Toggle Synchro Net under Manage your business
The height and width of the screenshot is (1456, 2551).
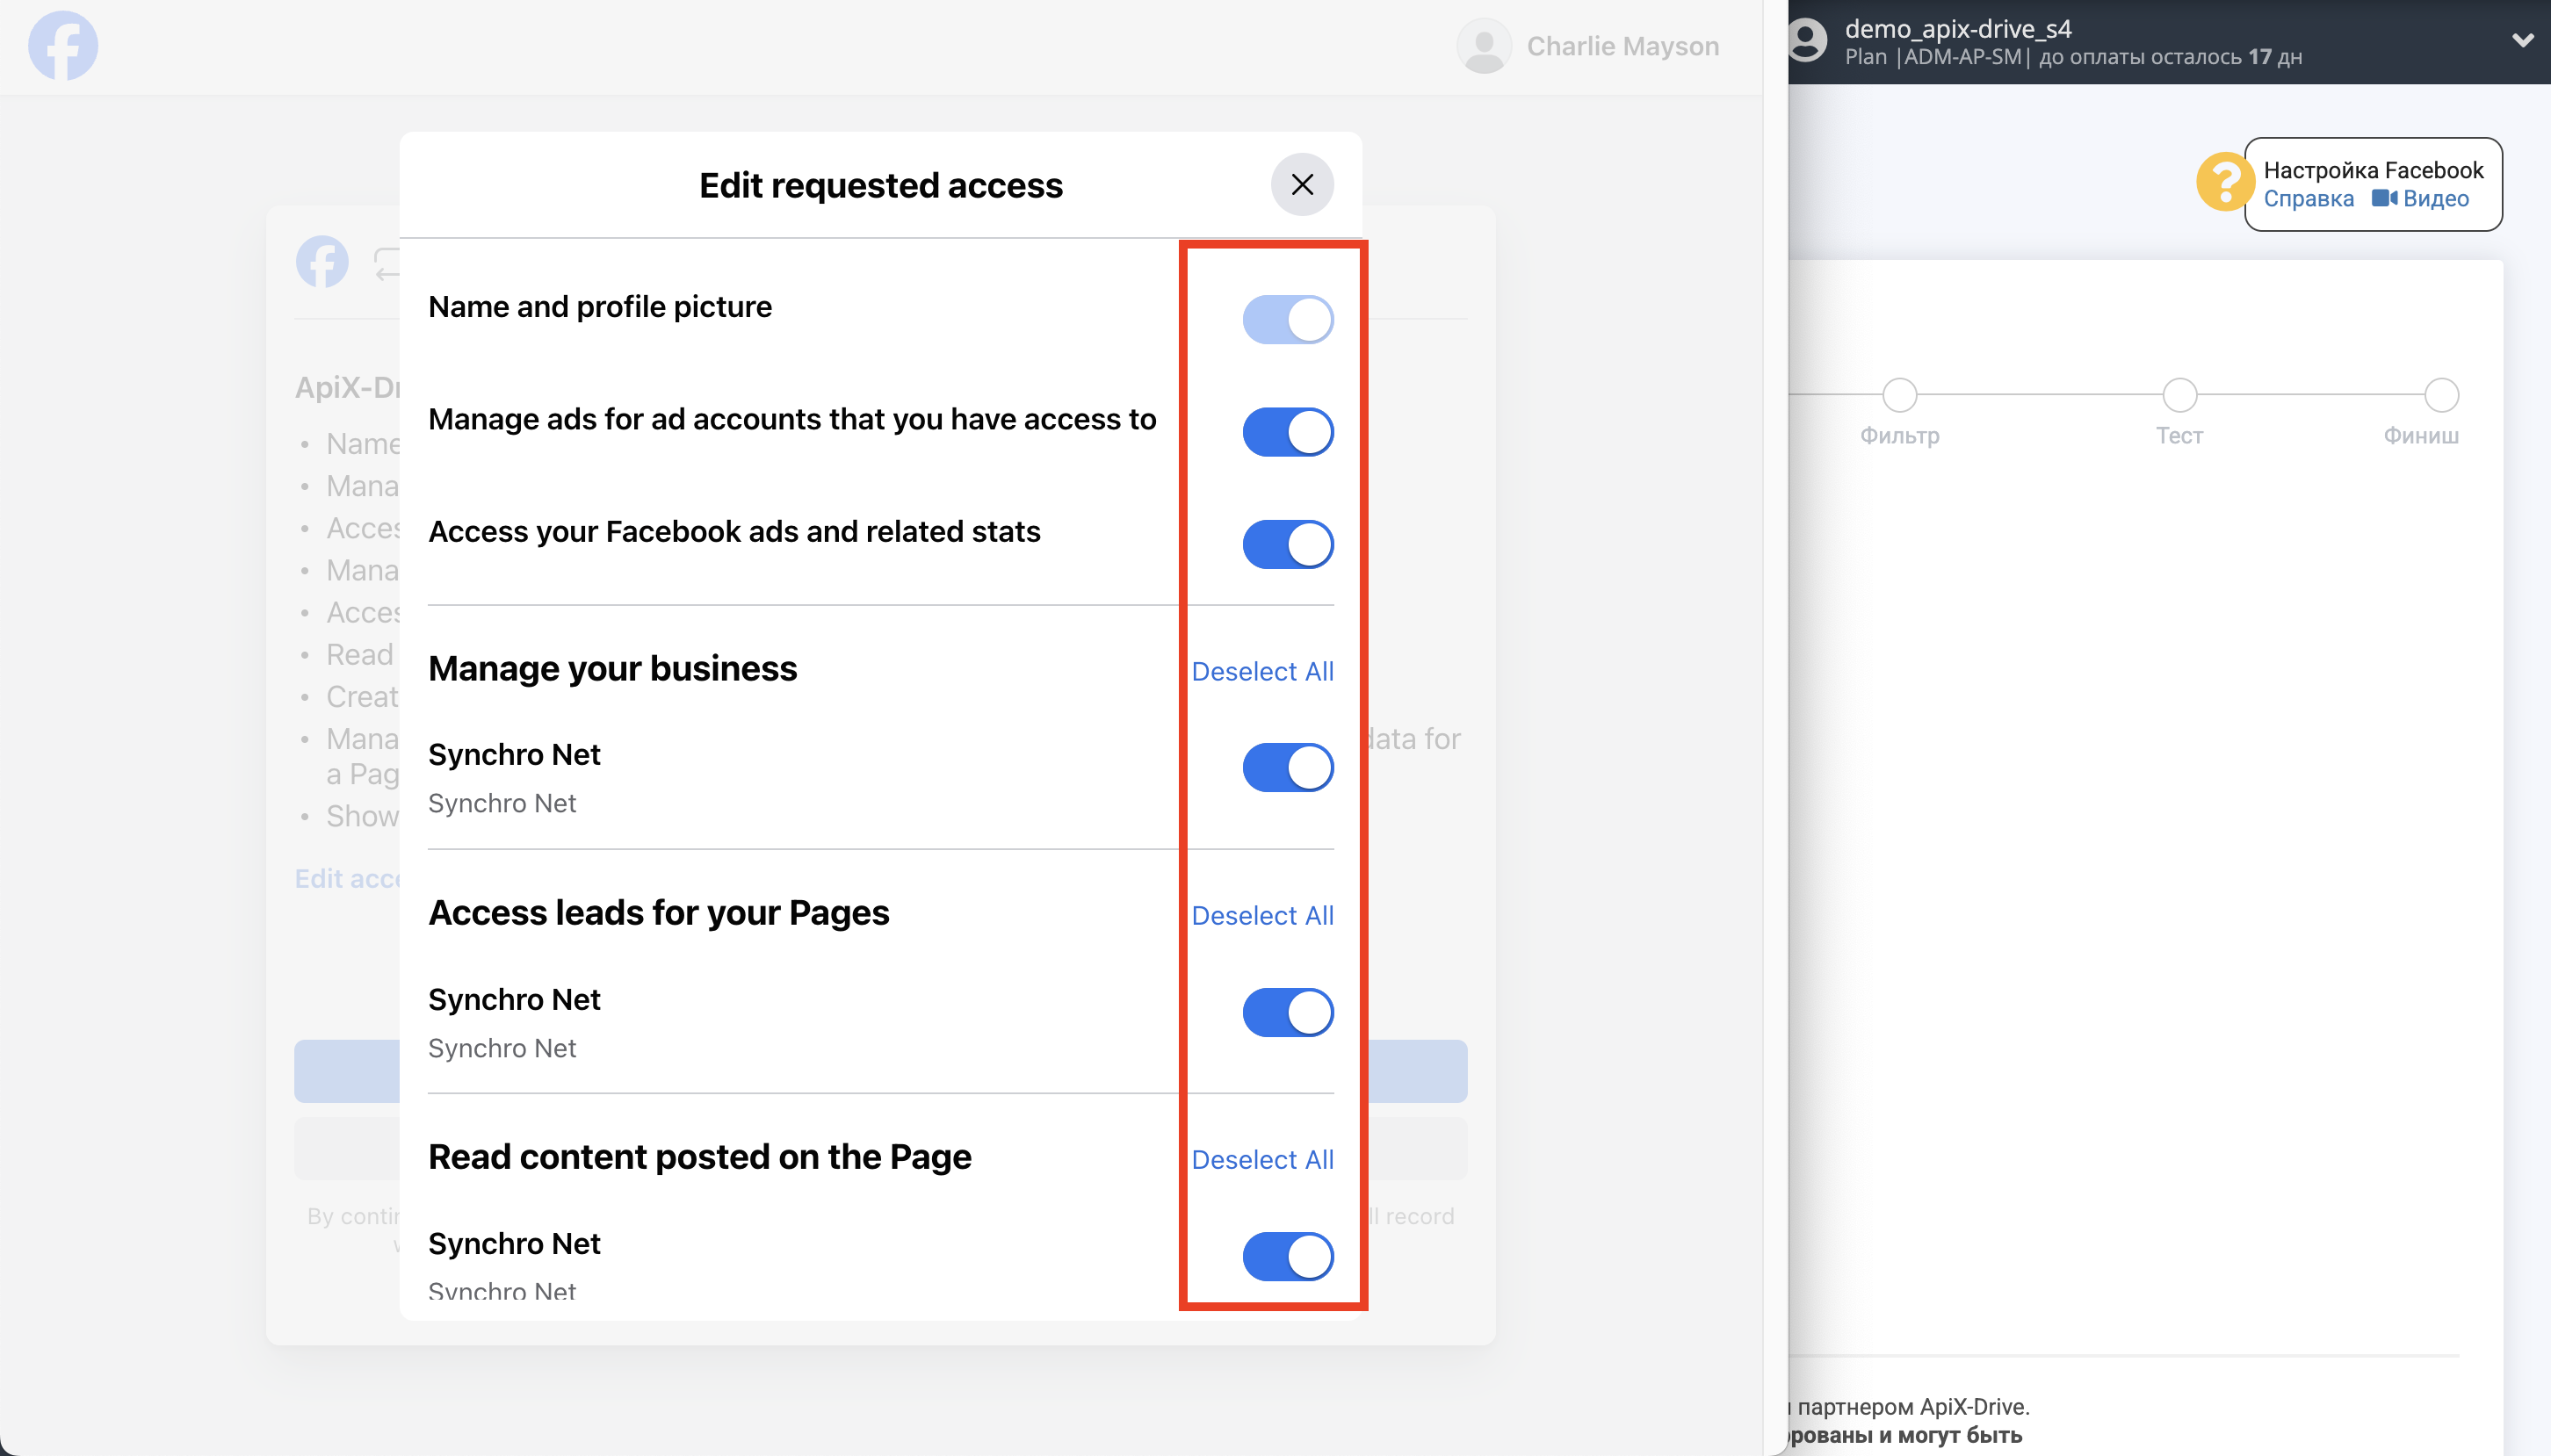pos(1288,768)
